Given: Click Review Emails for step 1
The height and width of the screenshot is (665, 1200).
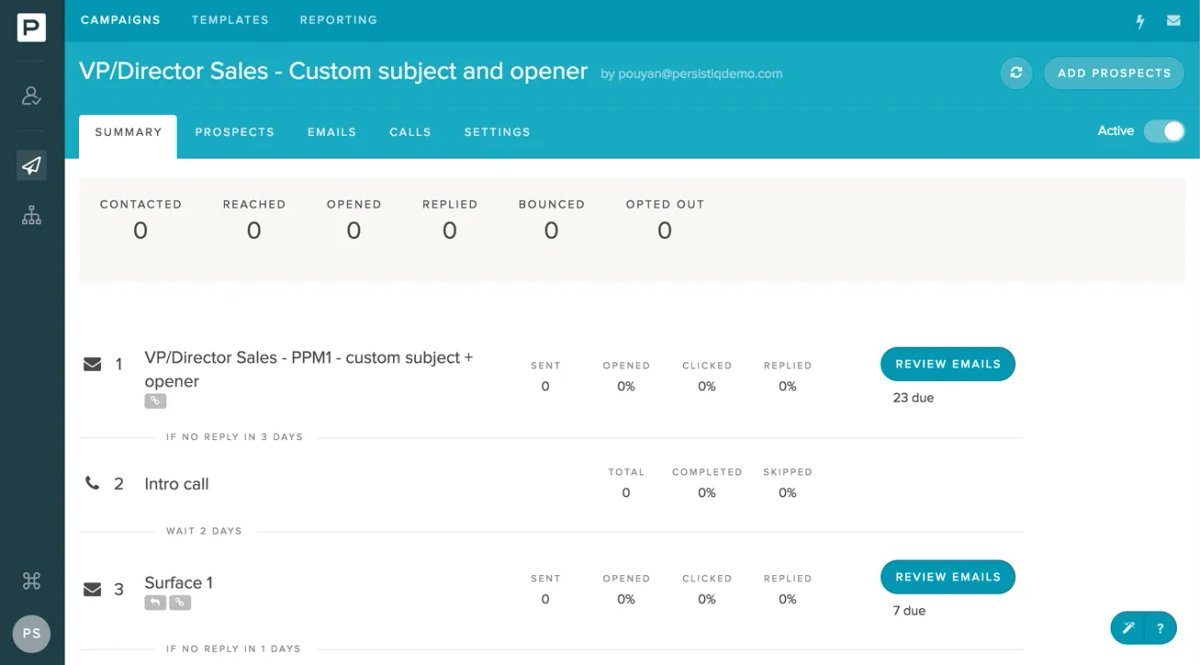Looking at the screenshot, I should (948, 364).
